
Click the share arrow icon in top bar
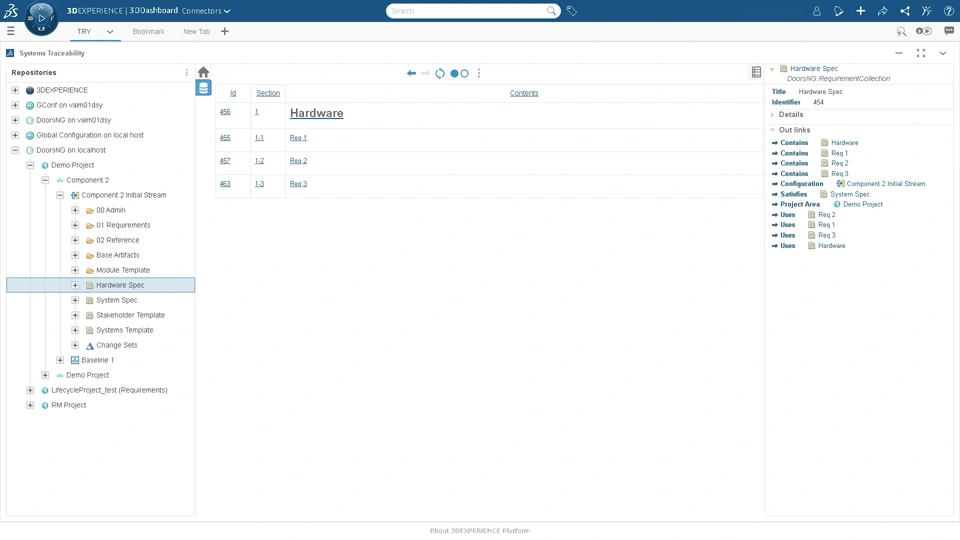(882, 11)
